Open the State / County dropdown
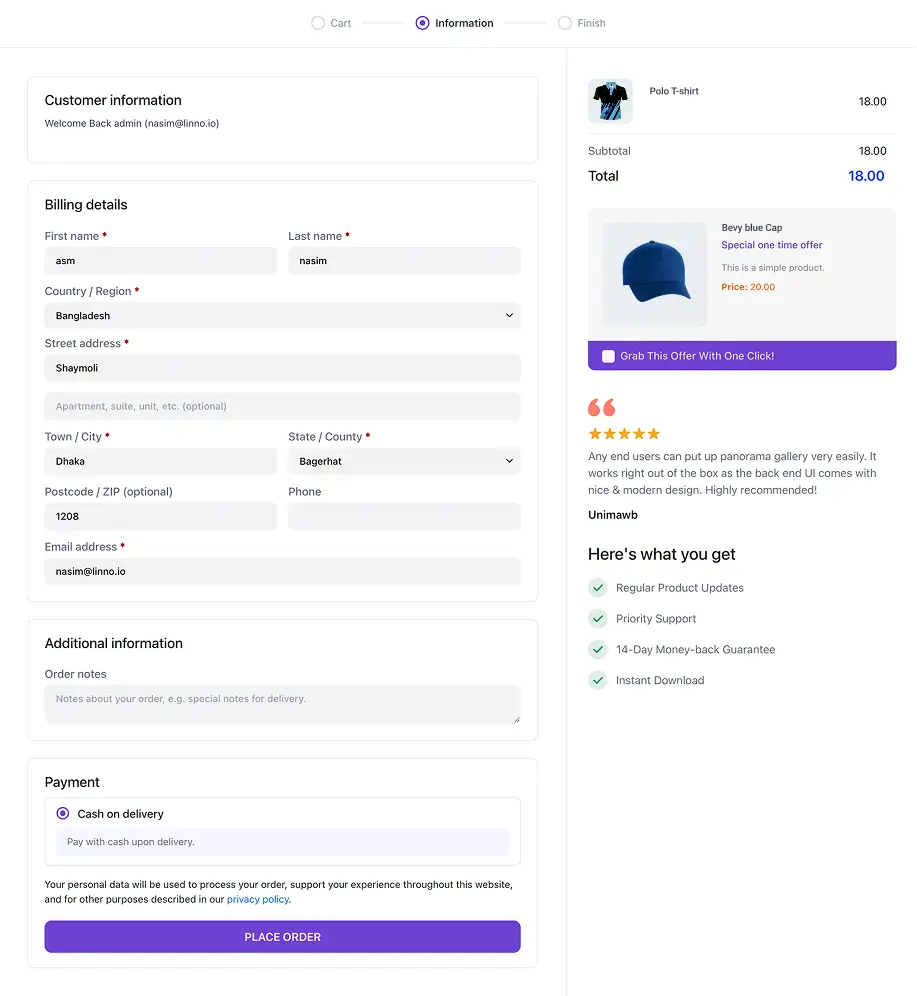Screen dimensions: 917x996 (404, 461)
